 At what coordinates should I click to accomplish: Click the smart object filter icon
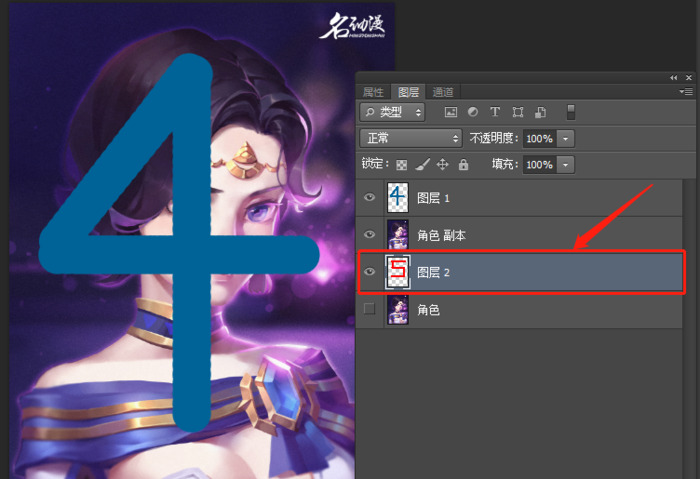pos(539,112)
